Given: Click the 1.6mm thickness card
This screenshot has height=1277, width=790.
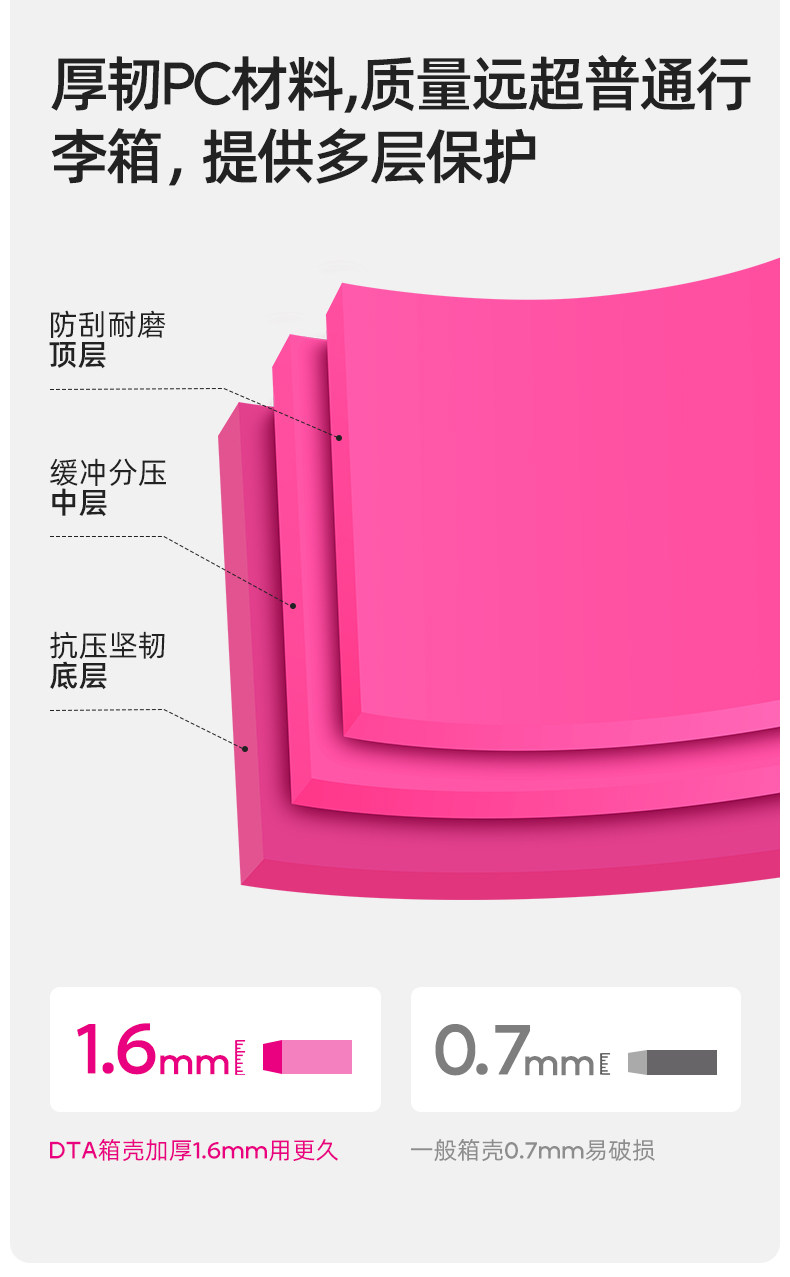Looking at the screenshot, I should [215, 1049].
